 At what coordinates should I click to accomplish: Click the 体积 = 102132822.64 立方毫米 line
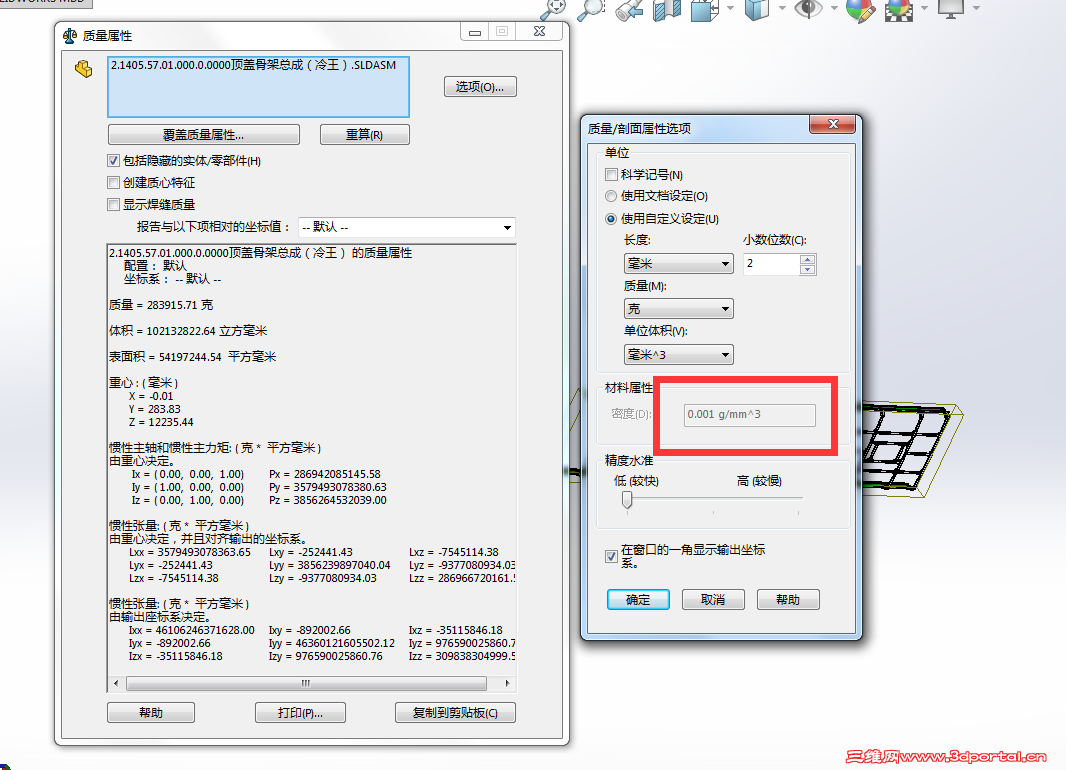(x=188, y=331)
